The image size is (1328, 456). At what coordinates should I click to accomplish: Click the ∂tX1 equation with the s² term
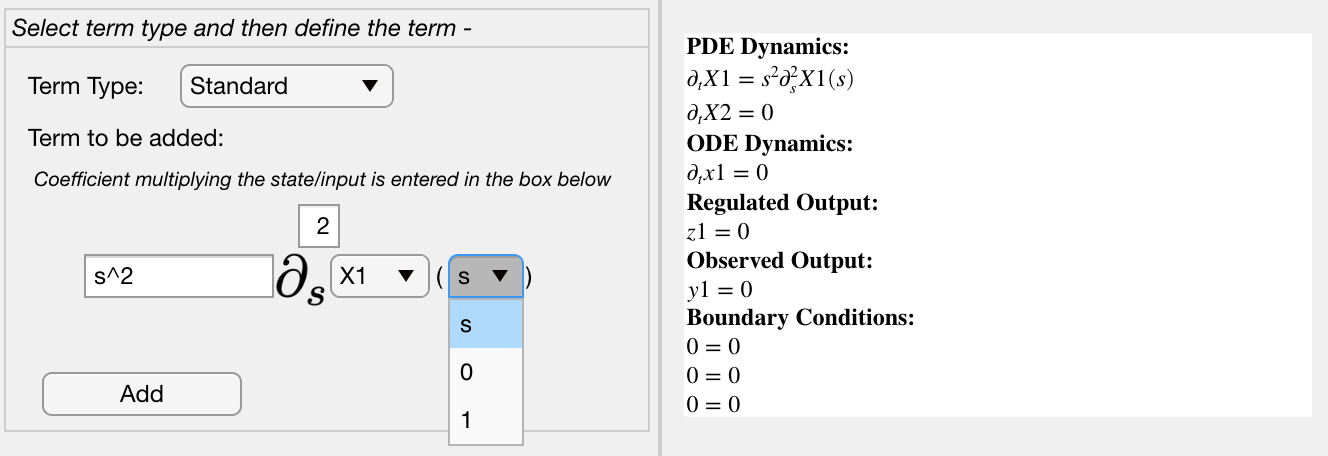click(x=770, y=79)
